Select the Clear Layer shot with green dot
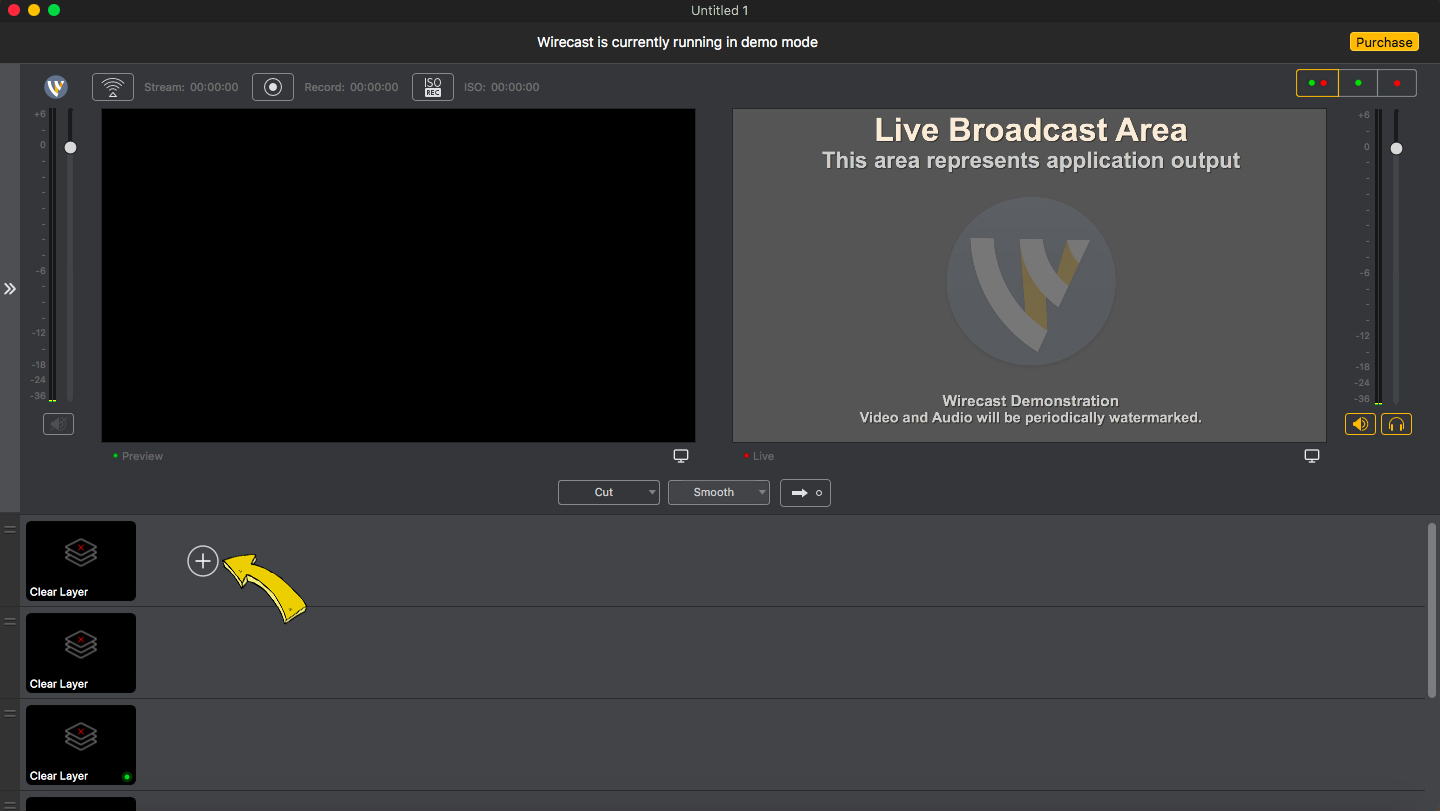This screenshot has height=811, width=1440. click(x=81, y=745)
